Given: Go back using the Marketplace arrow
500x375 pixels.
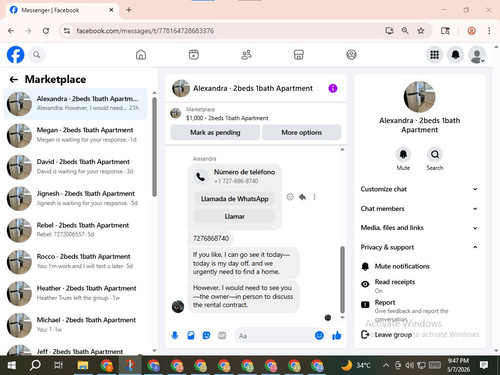Looking at the screenshot, I should [14, 79].
